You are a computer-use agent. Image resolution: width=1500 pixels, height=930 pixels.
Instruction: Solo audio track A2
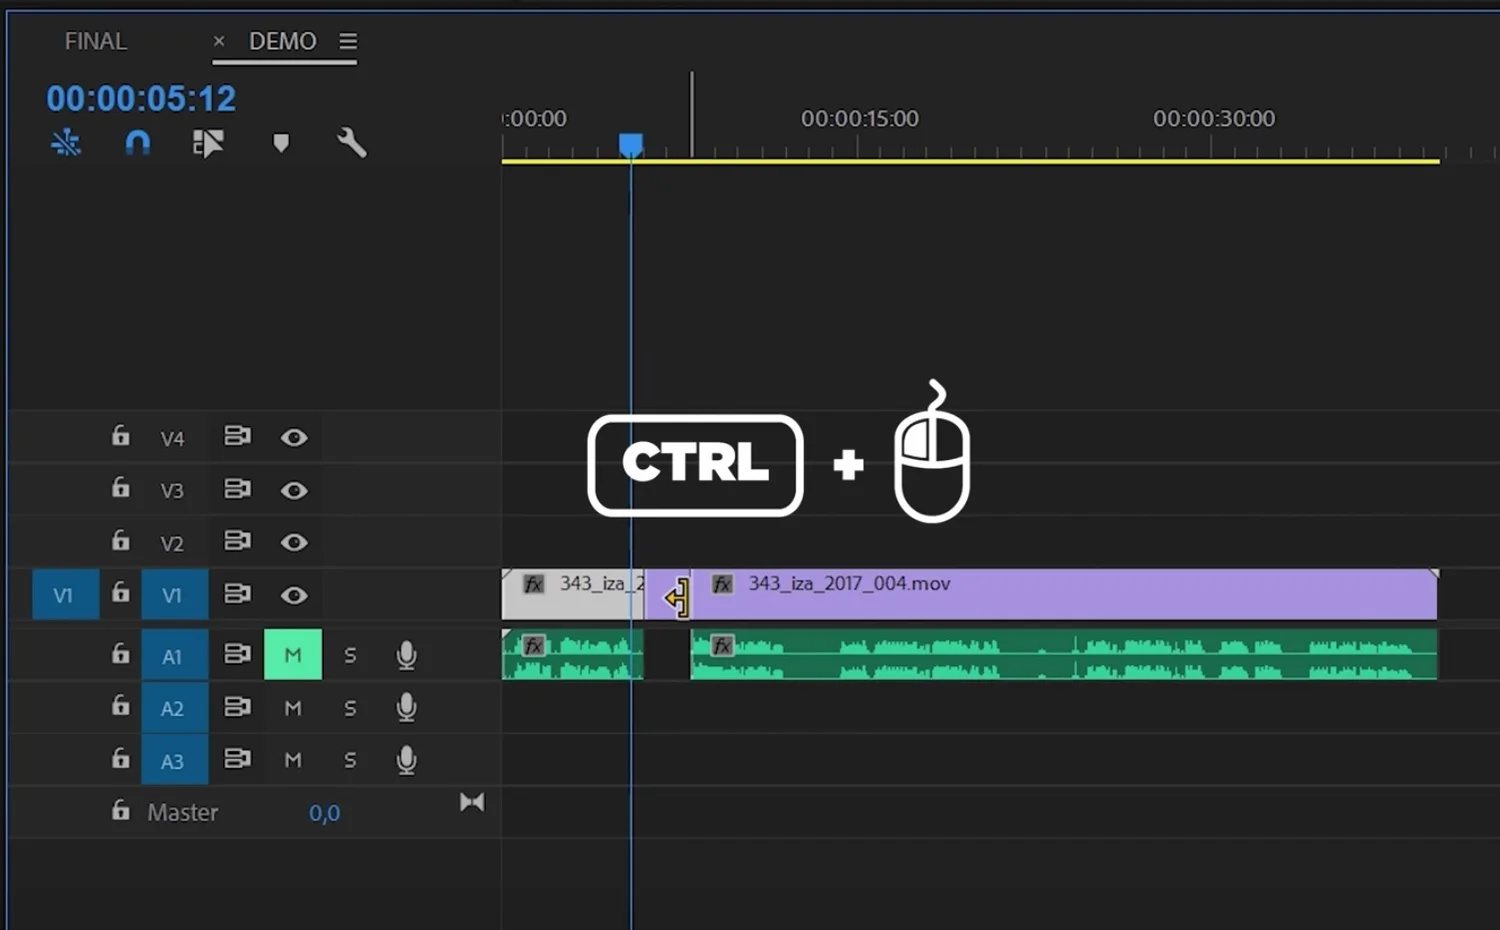(350, 707)
